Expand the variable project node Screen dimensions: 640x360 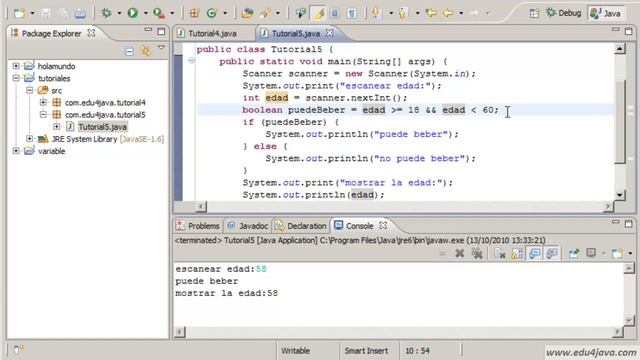[16, 151]
